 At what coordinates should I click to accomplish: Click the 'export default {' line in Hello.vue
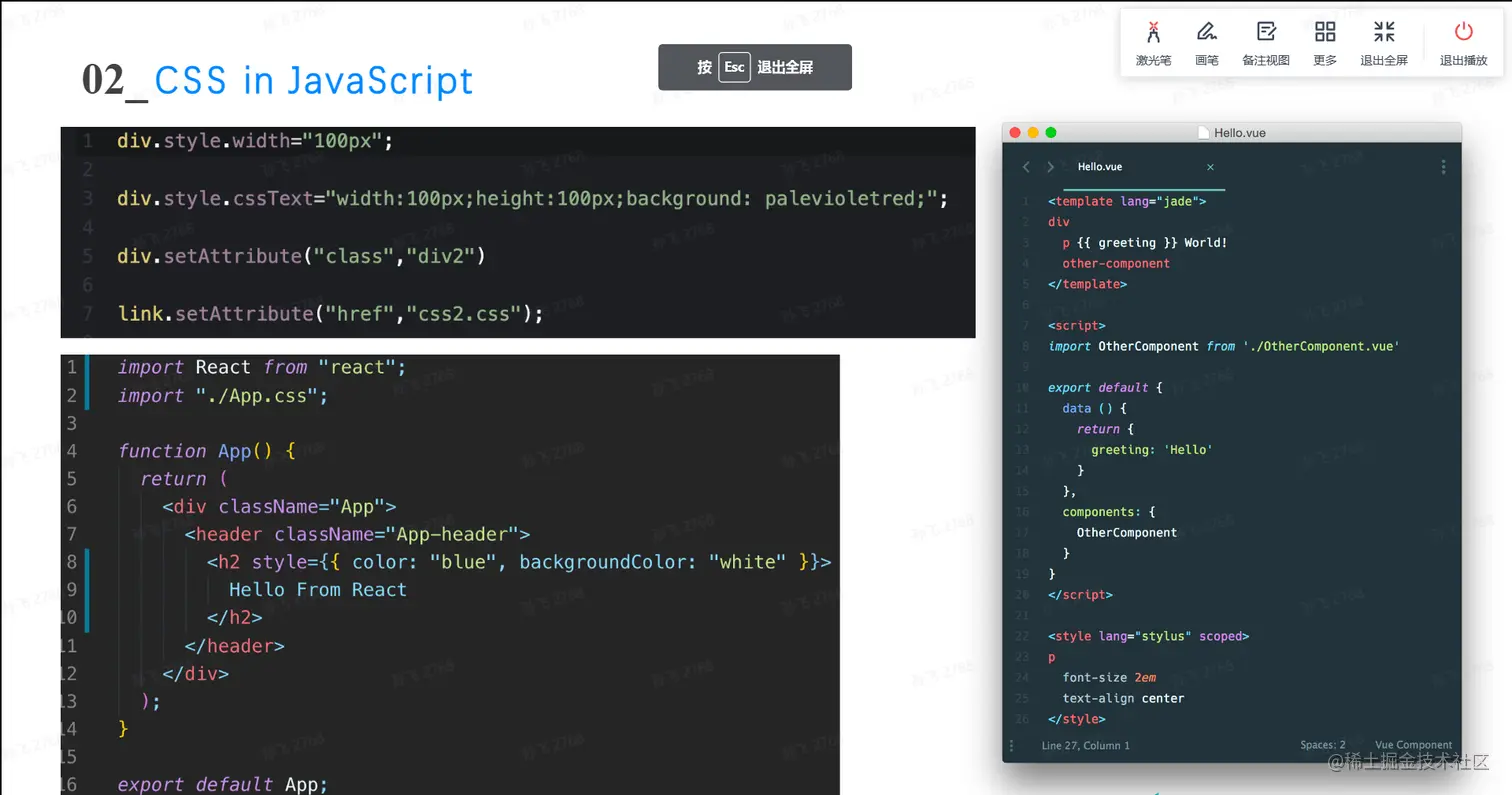(1105, 387)
